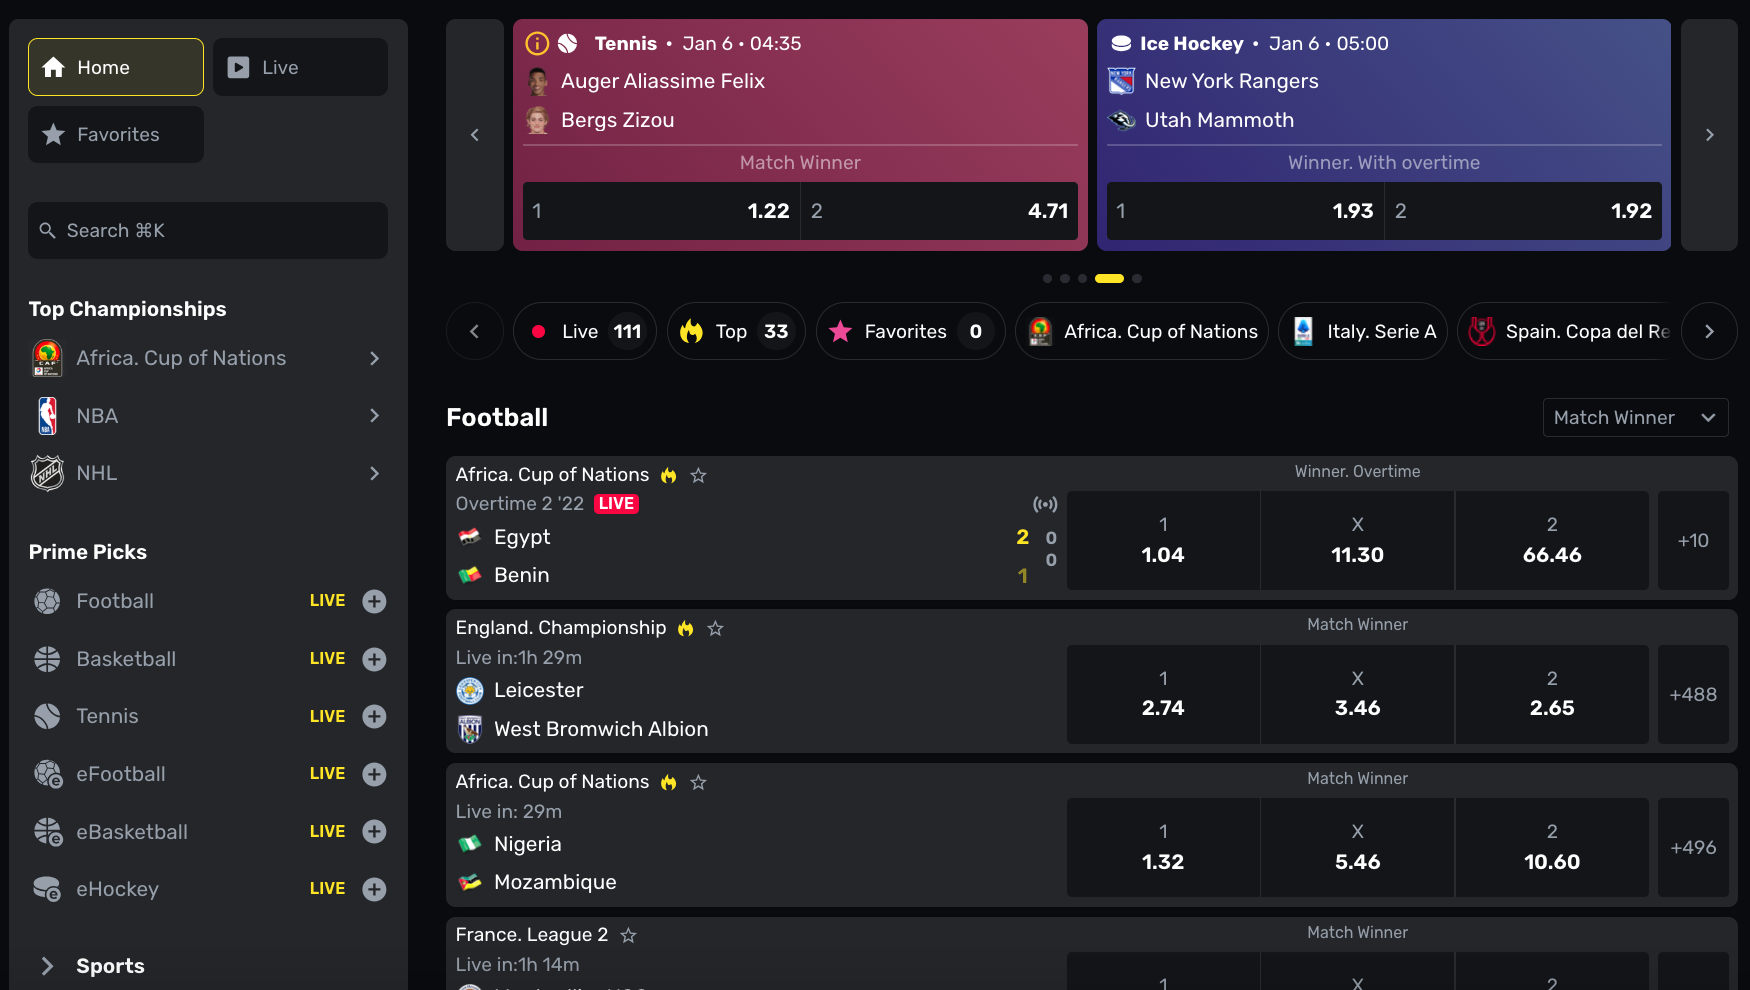This screenshot has width=1750, height=990.
Task: Star the England Championship match as favorite
Action: [x=715, y=628]
